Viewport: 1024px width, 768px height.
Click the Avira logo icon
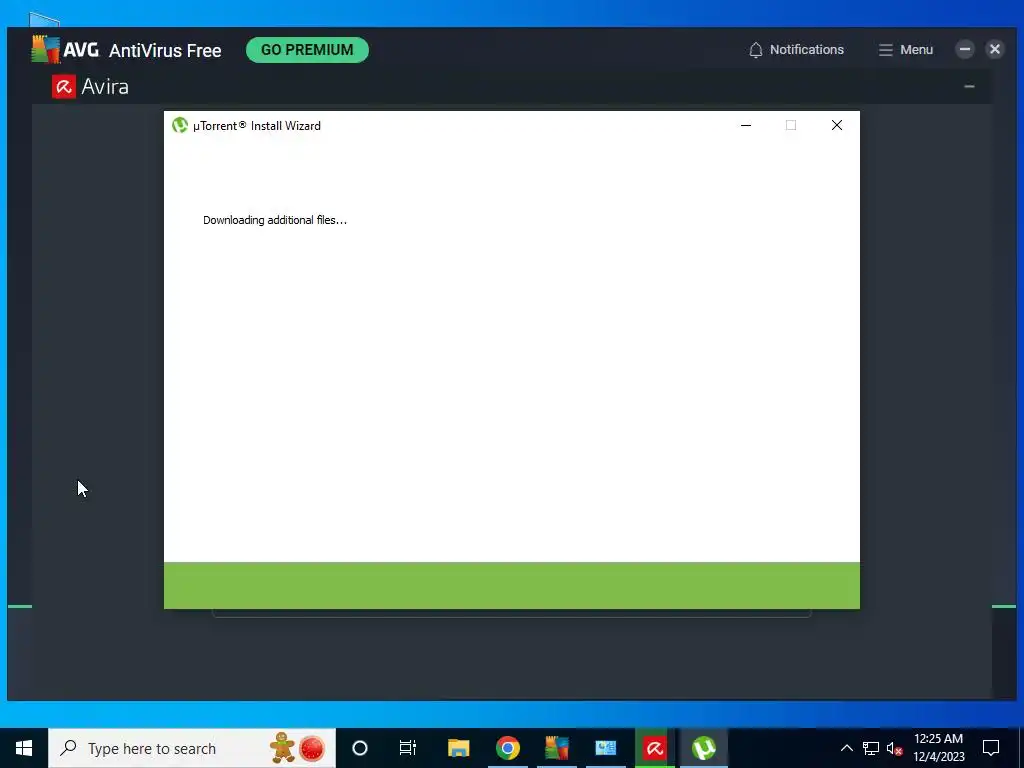pyautogui.click(x=64, y=86)
